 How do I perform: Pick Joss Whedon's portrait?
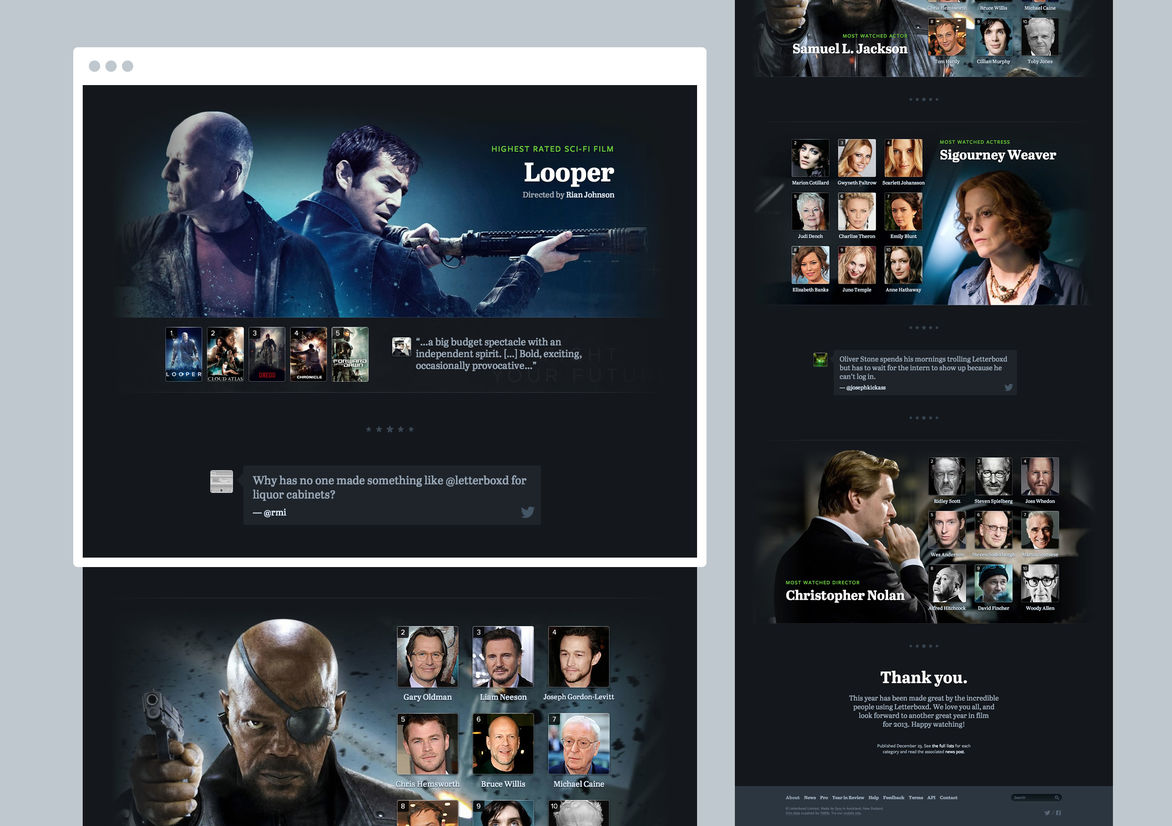click(x=1040, y=476)
